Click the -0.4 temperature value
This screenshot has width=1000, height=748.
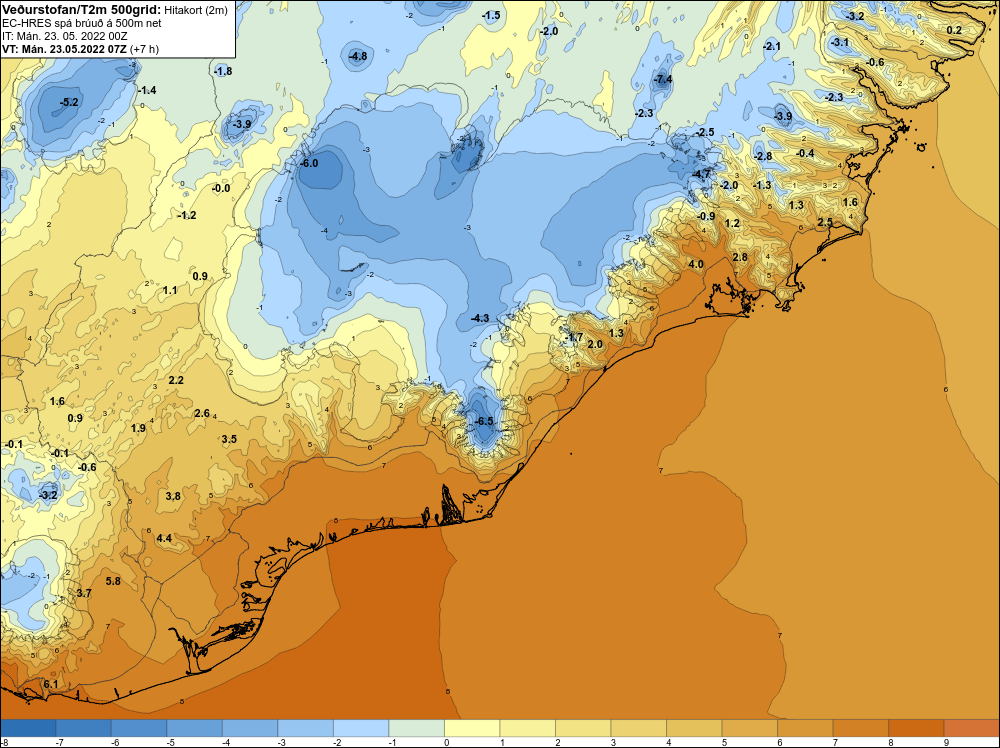[805, 154]
